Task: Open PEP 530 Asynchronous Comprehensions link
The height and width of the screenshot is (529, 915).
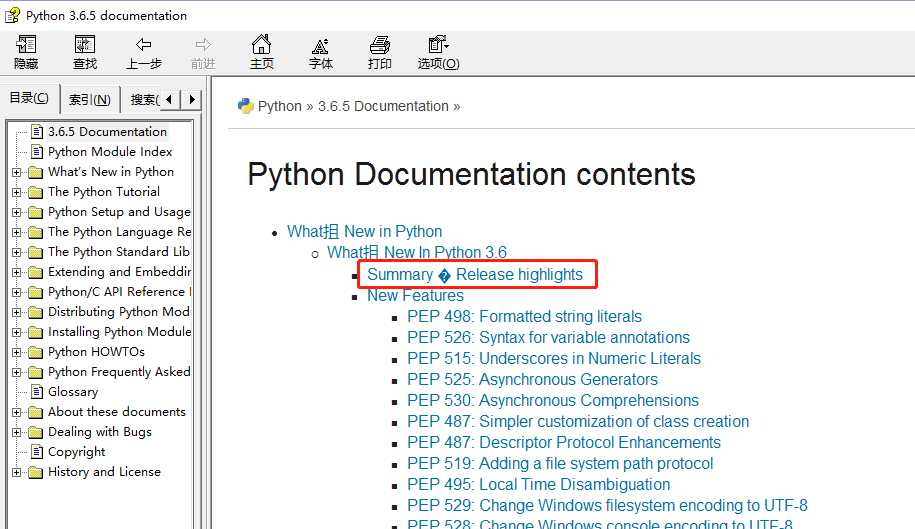Action: click(553, 400)
